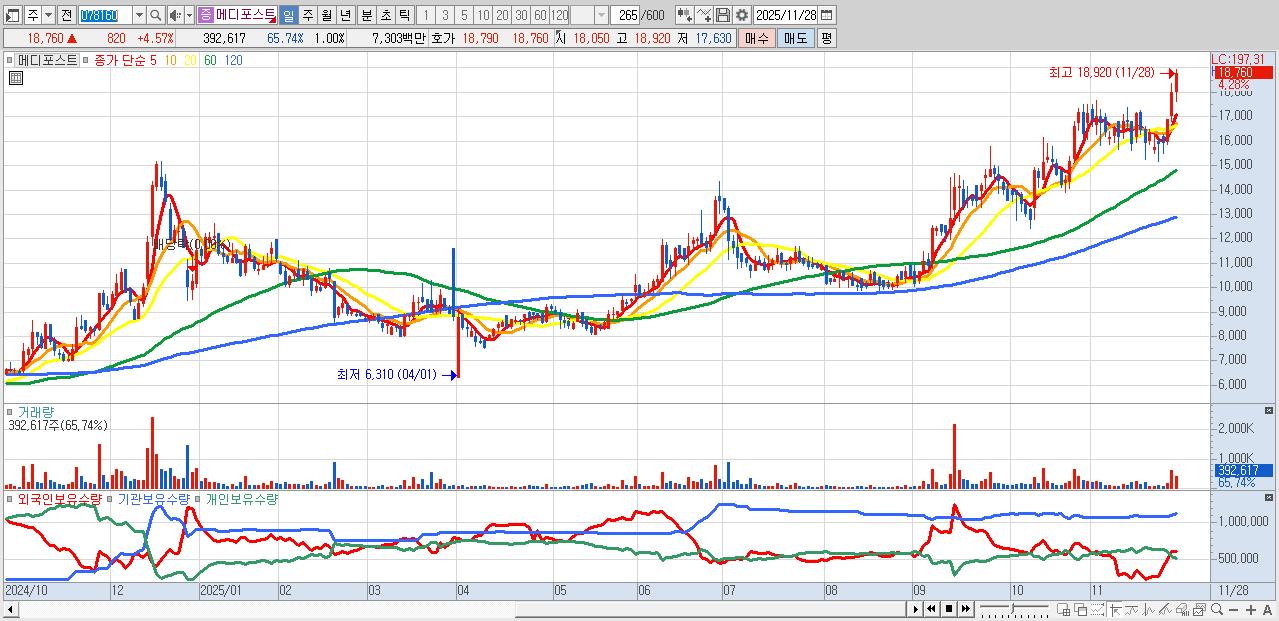The height and width of the screenshot is (621, 1279).
Task: Click the 증 메디포스트 stock name label
Action: [x=236, y=15]
